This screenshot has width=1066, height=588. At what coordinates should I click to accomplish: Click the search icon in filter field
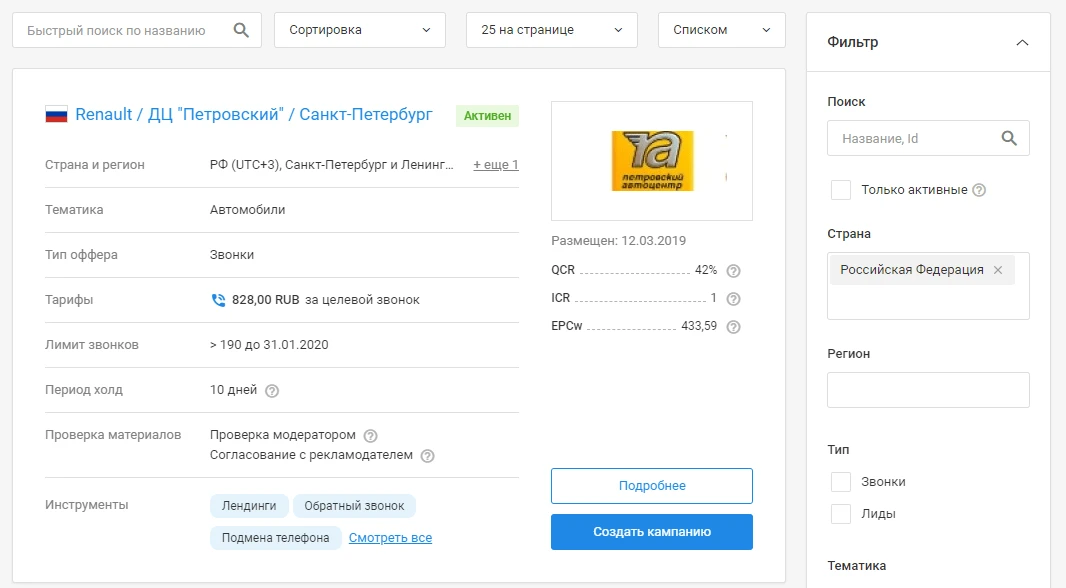pyautogui.click(x=1009, y=138)
